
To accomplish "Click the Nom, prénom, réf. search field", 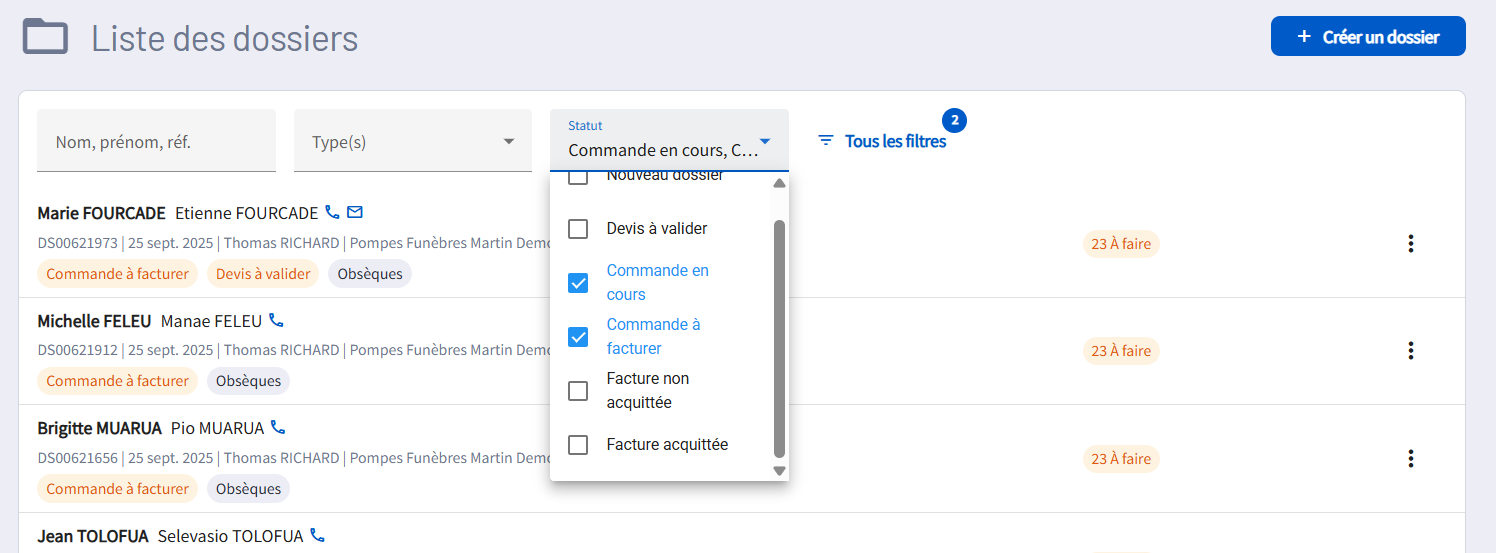I will coord(156,142).
